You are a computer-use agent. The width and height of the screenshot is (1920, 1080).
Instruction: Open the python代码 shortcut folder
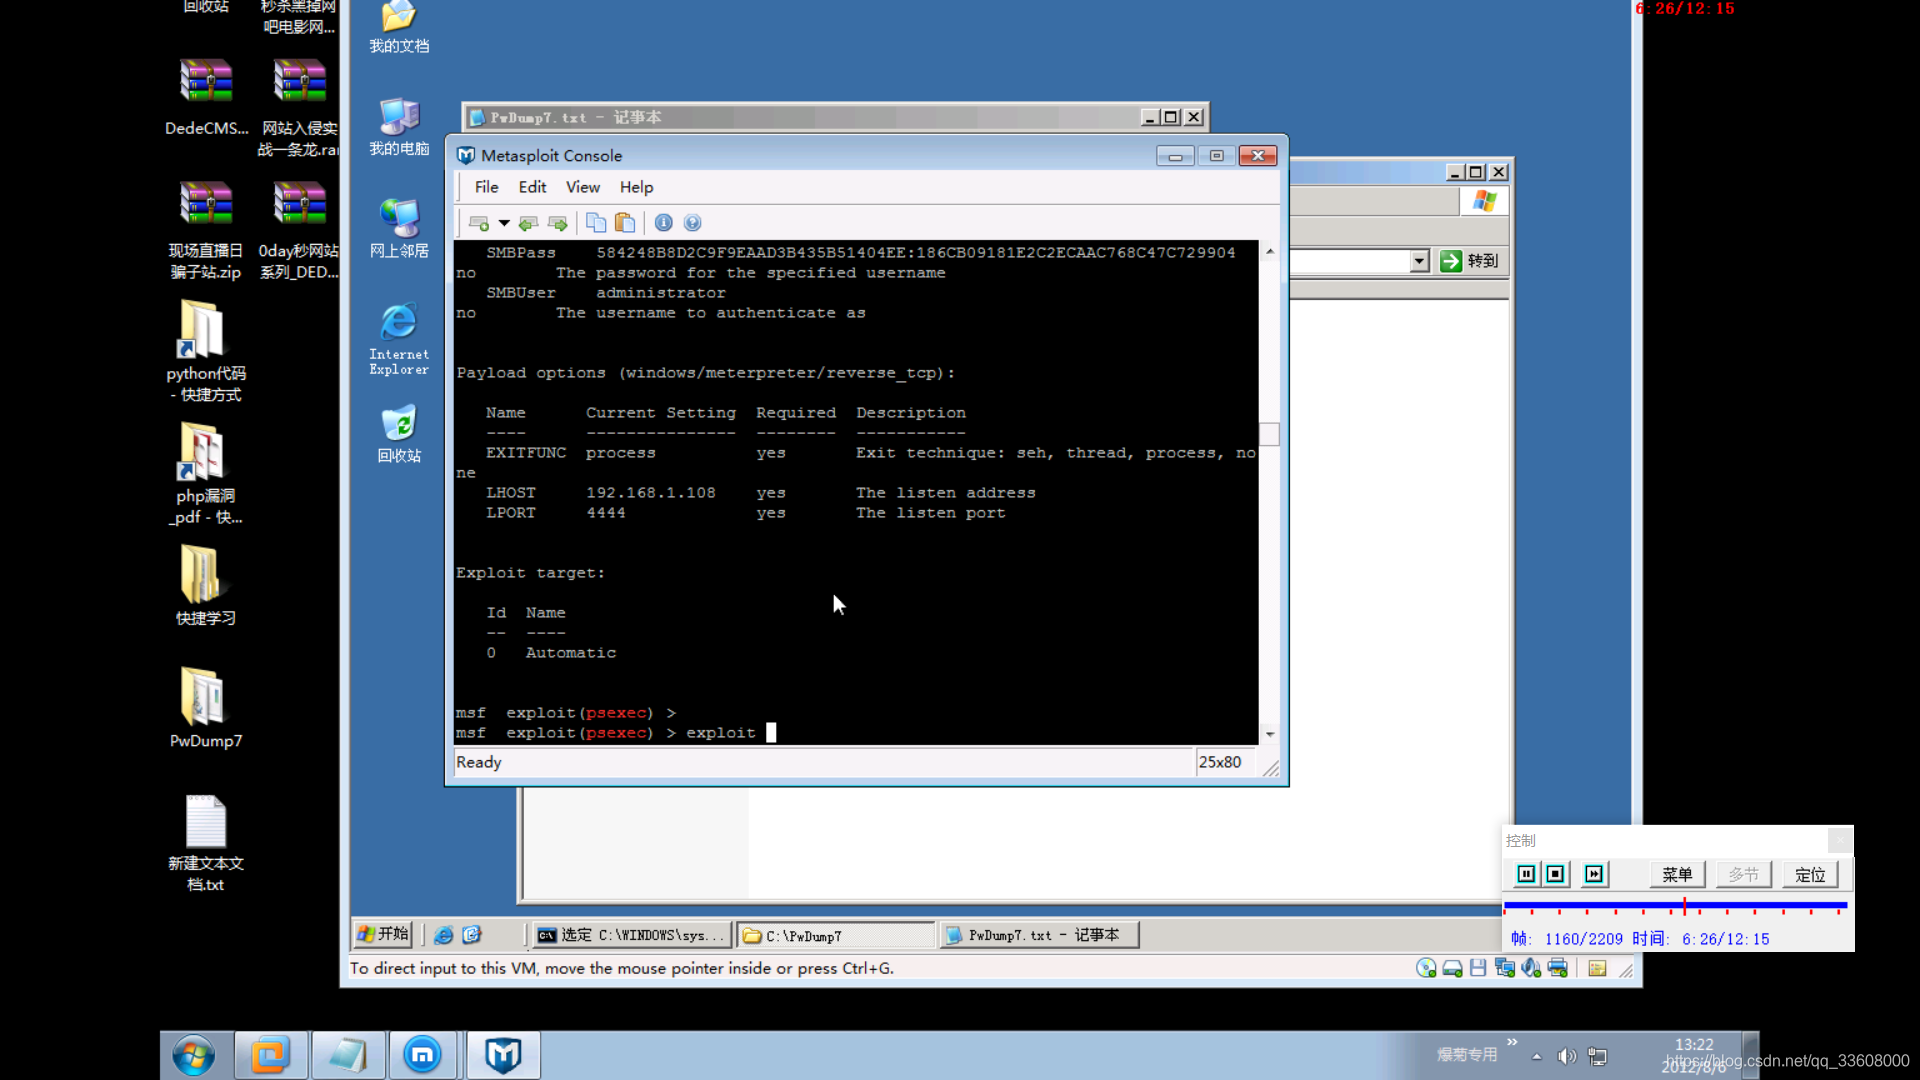pos(205,351)
